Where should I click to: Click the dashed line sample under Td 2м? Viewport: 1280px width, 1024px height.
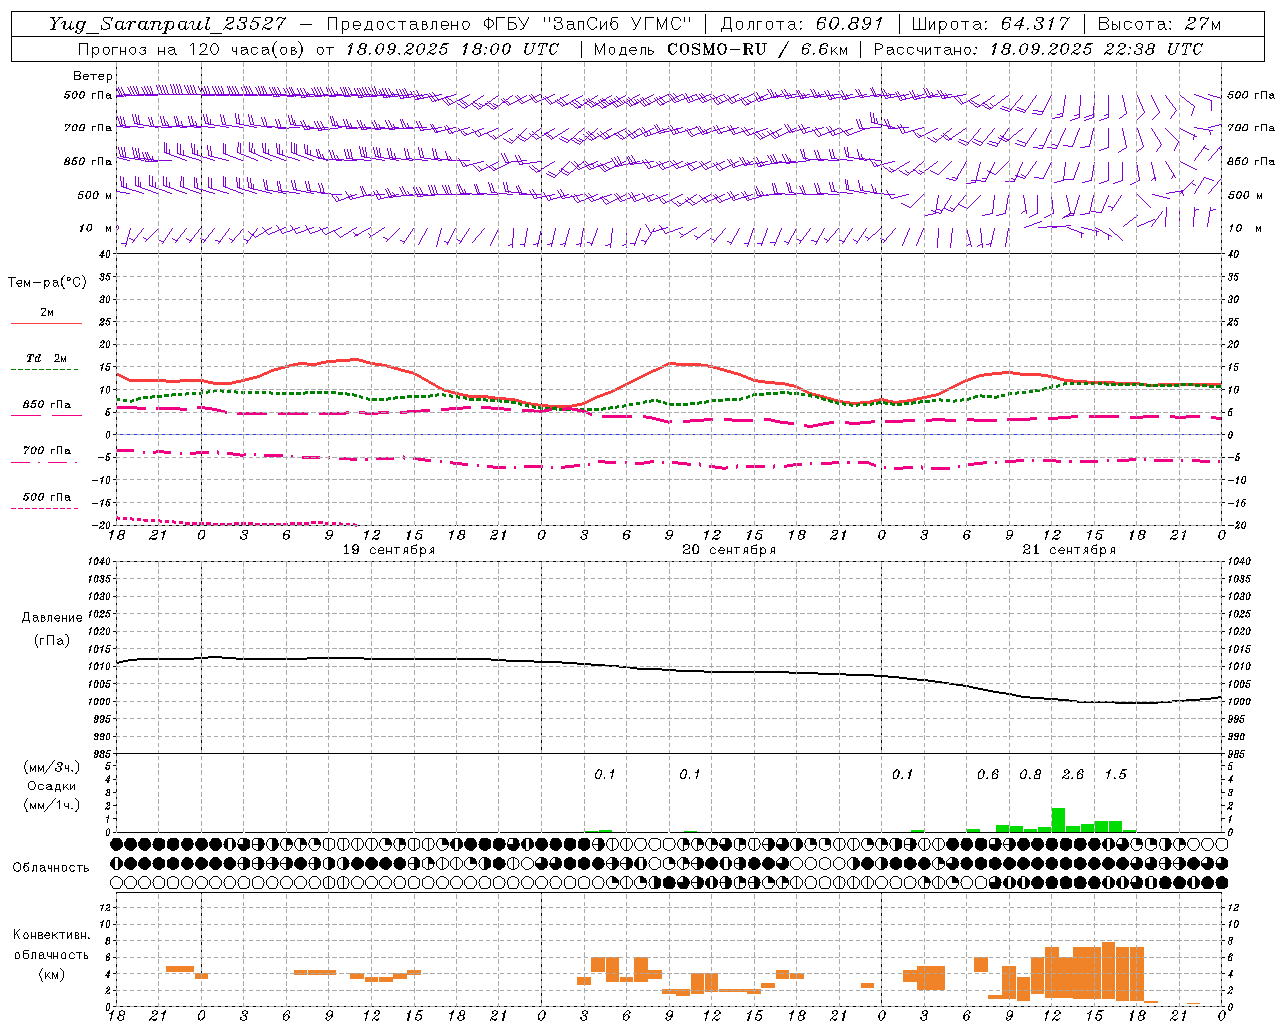(x=46, y=369)
